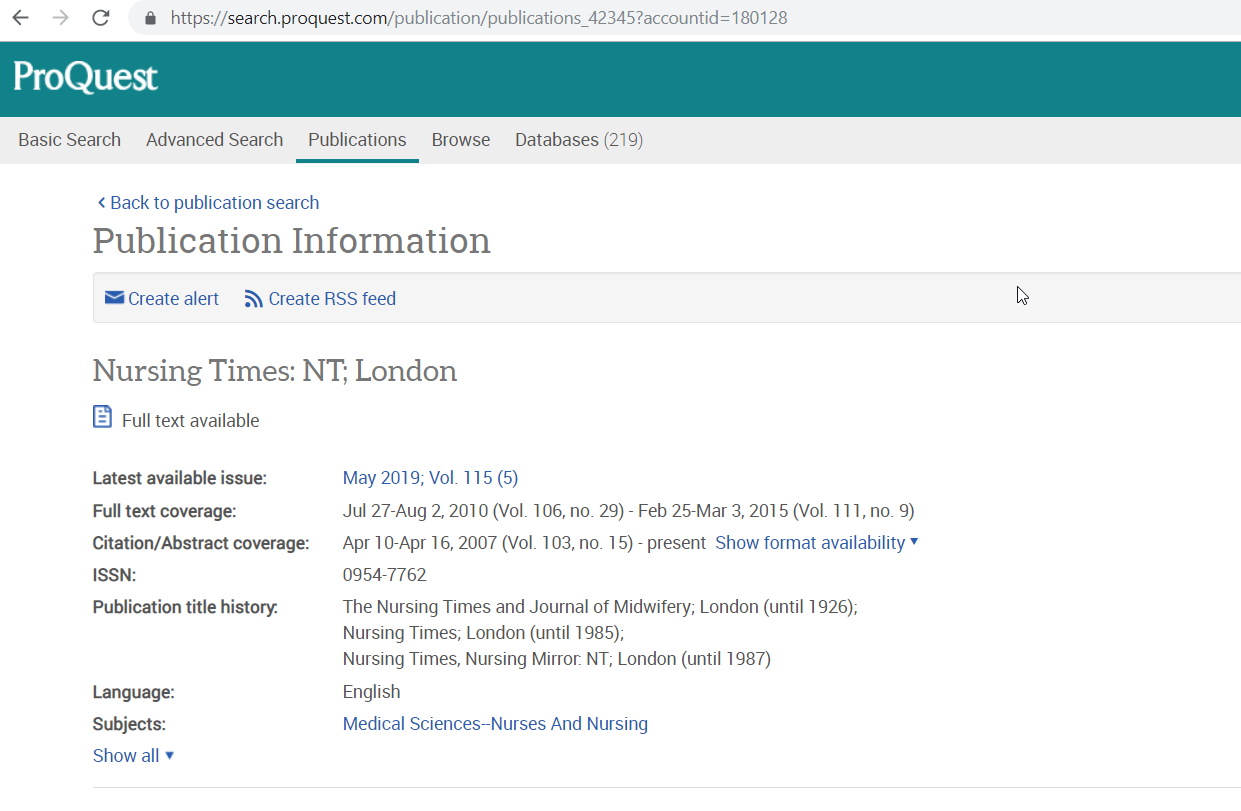Expand Show format availability
This screenshot has height=811, width=1241.
coord(817,543)
